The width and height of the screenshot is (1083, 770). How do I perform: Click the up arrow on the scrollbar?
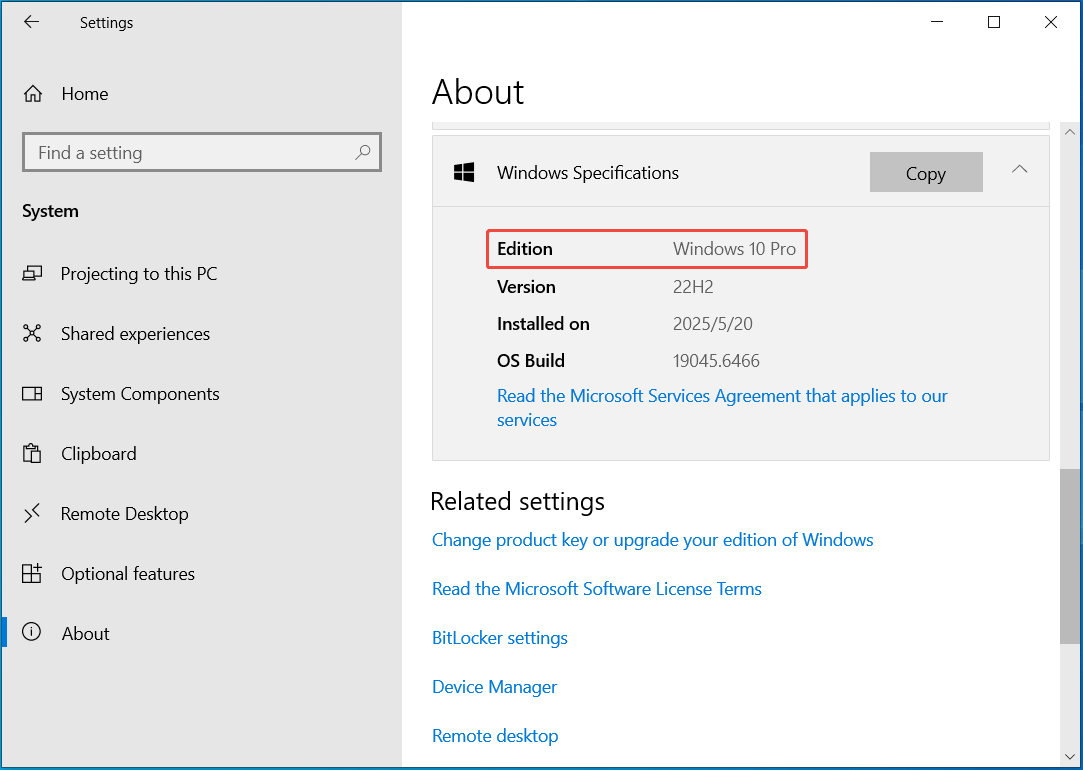1070,131
